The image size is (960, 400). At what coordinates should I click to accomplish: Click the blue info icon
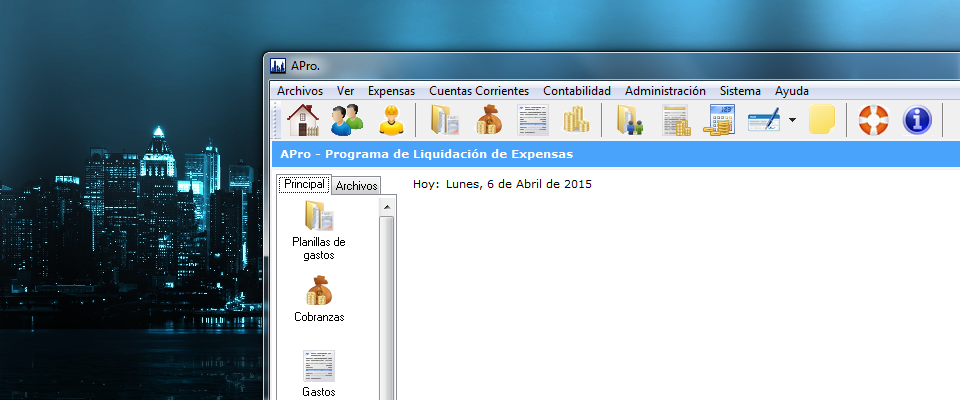pos(917,120)
